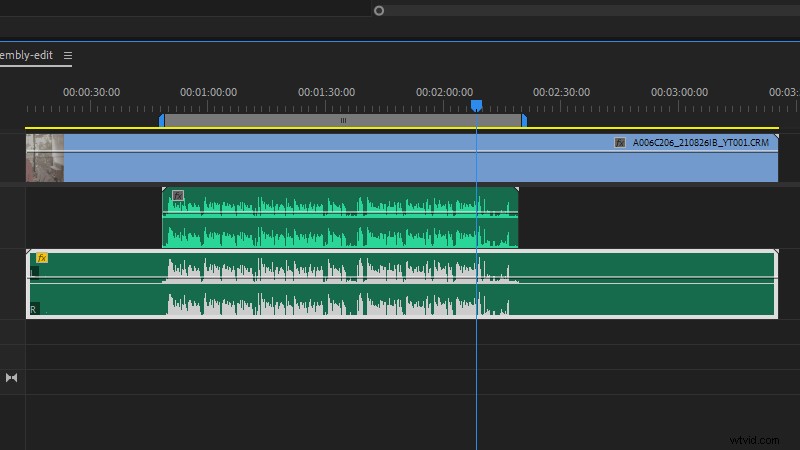800x450 pixels.
Task: Click the trim icon at the timeline's left edge
Action: coord(11,378)
